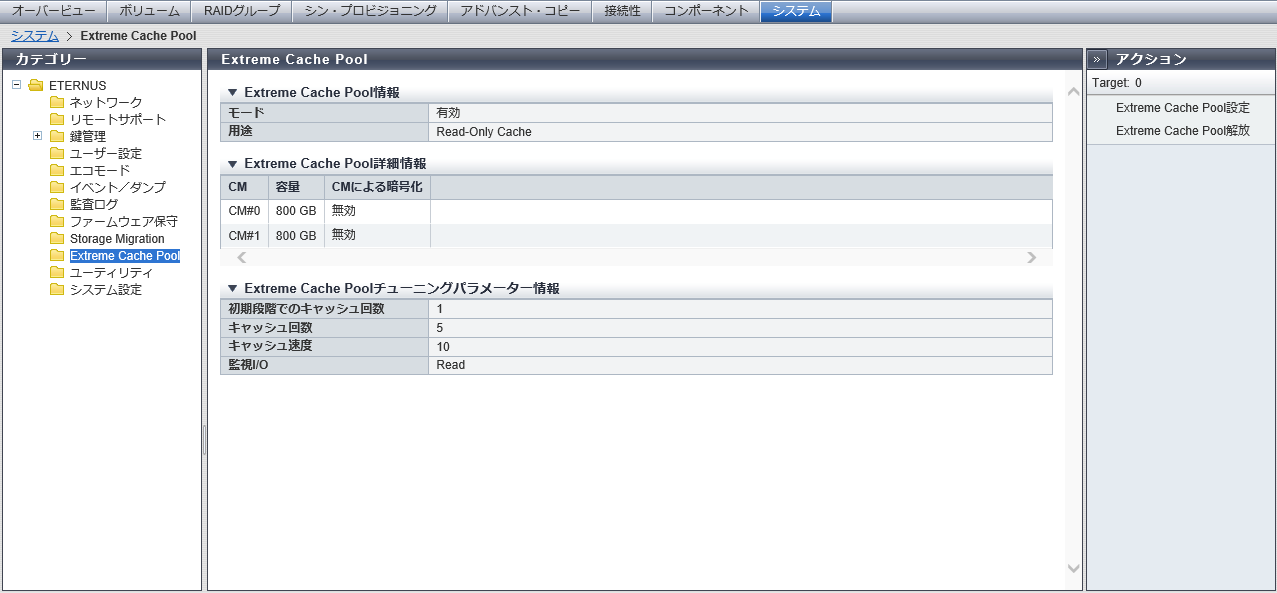
Task: Open the RAIDグループ tab
Action: tap(242, 11)
